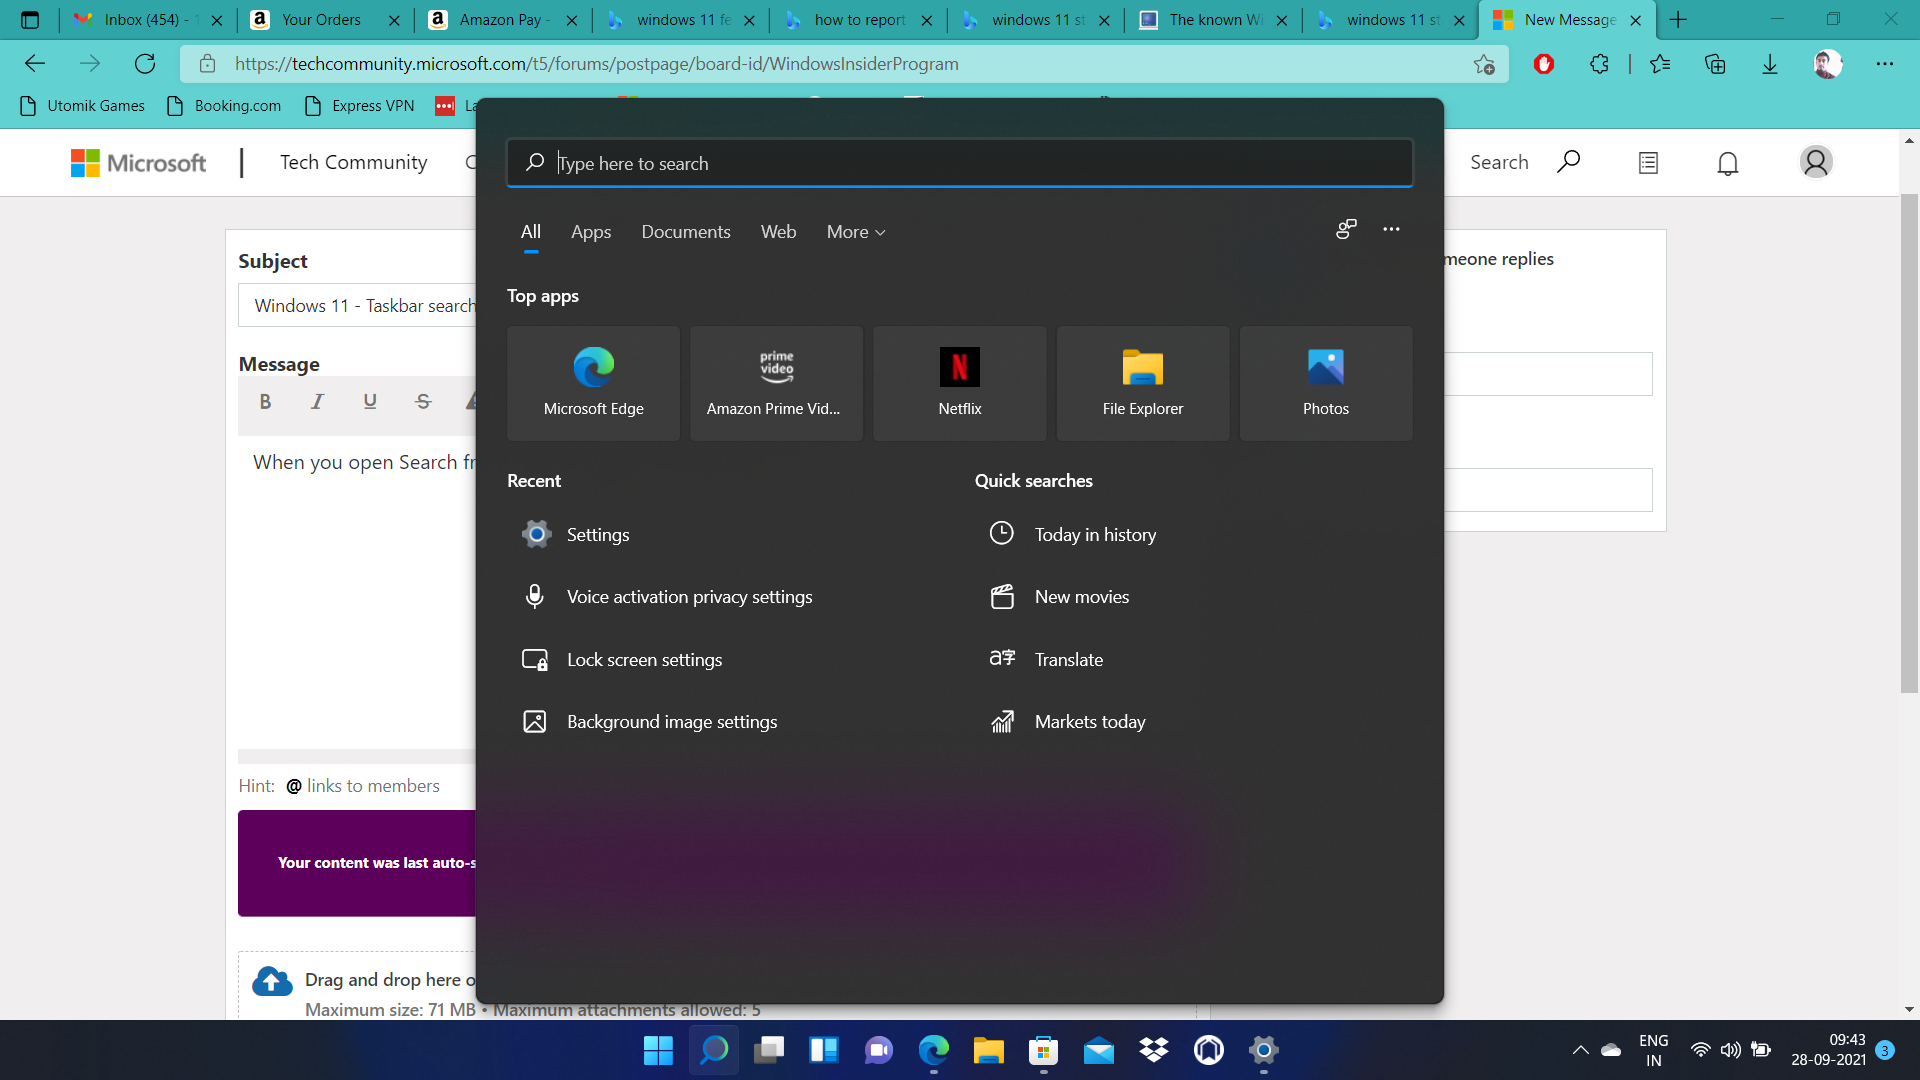Click the taskbar Search magnifier icon

click(x=714, y=1050)
